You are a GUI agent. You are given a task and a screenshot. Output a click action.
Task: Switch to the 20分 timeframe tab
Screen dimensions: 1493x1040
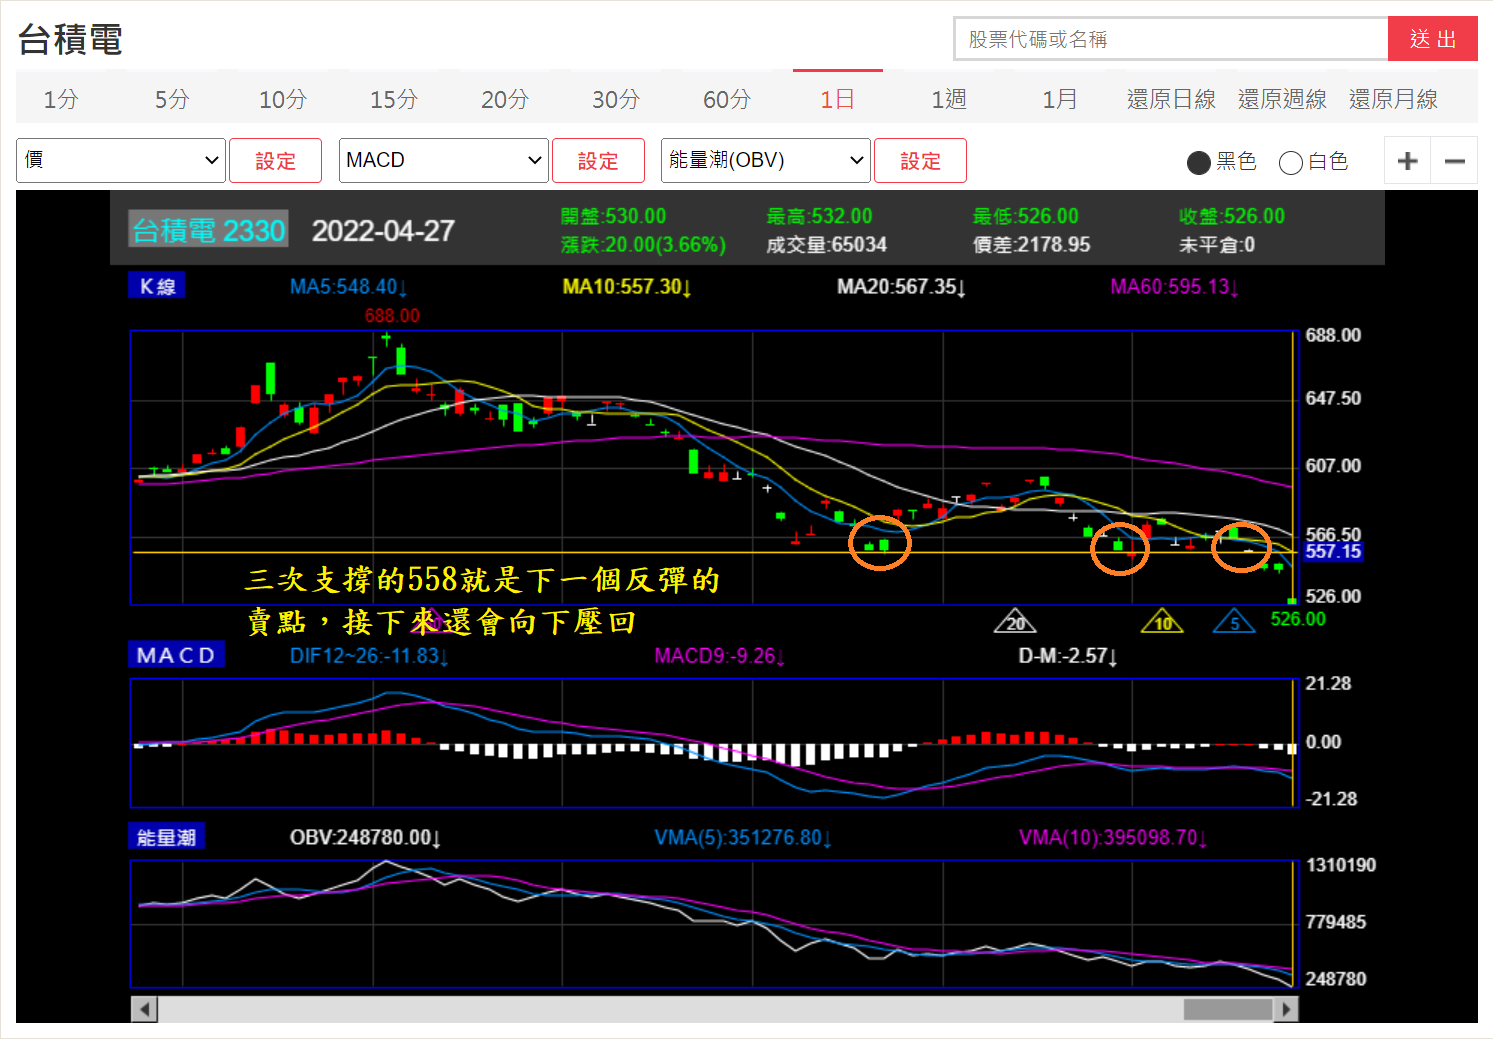505,99
